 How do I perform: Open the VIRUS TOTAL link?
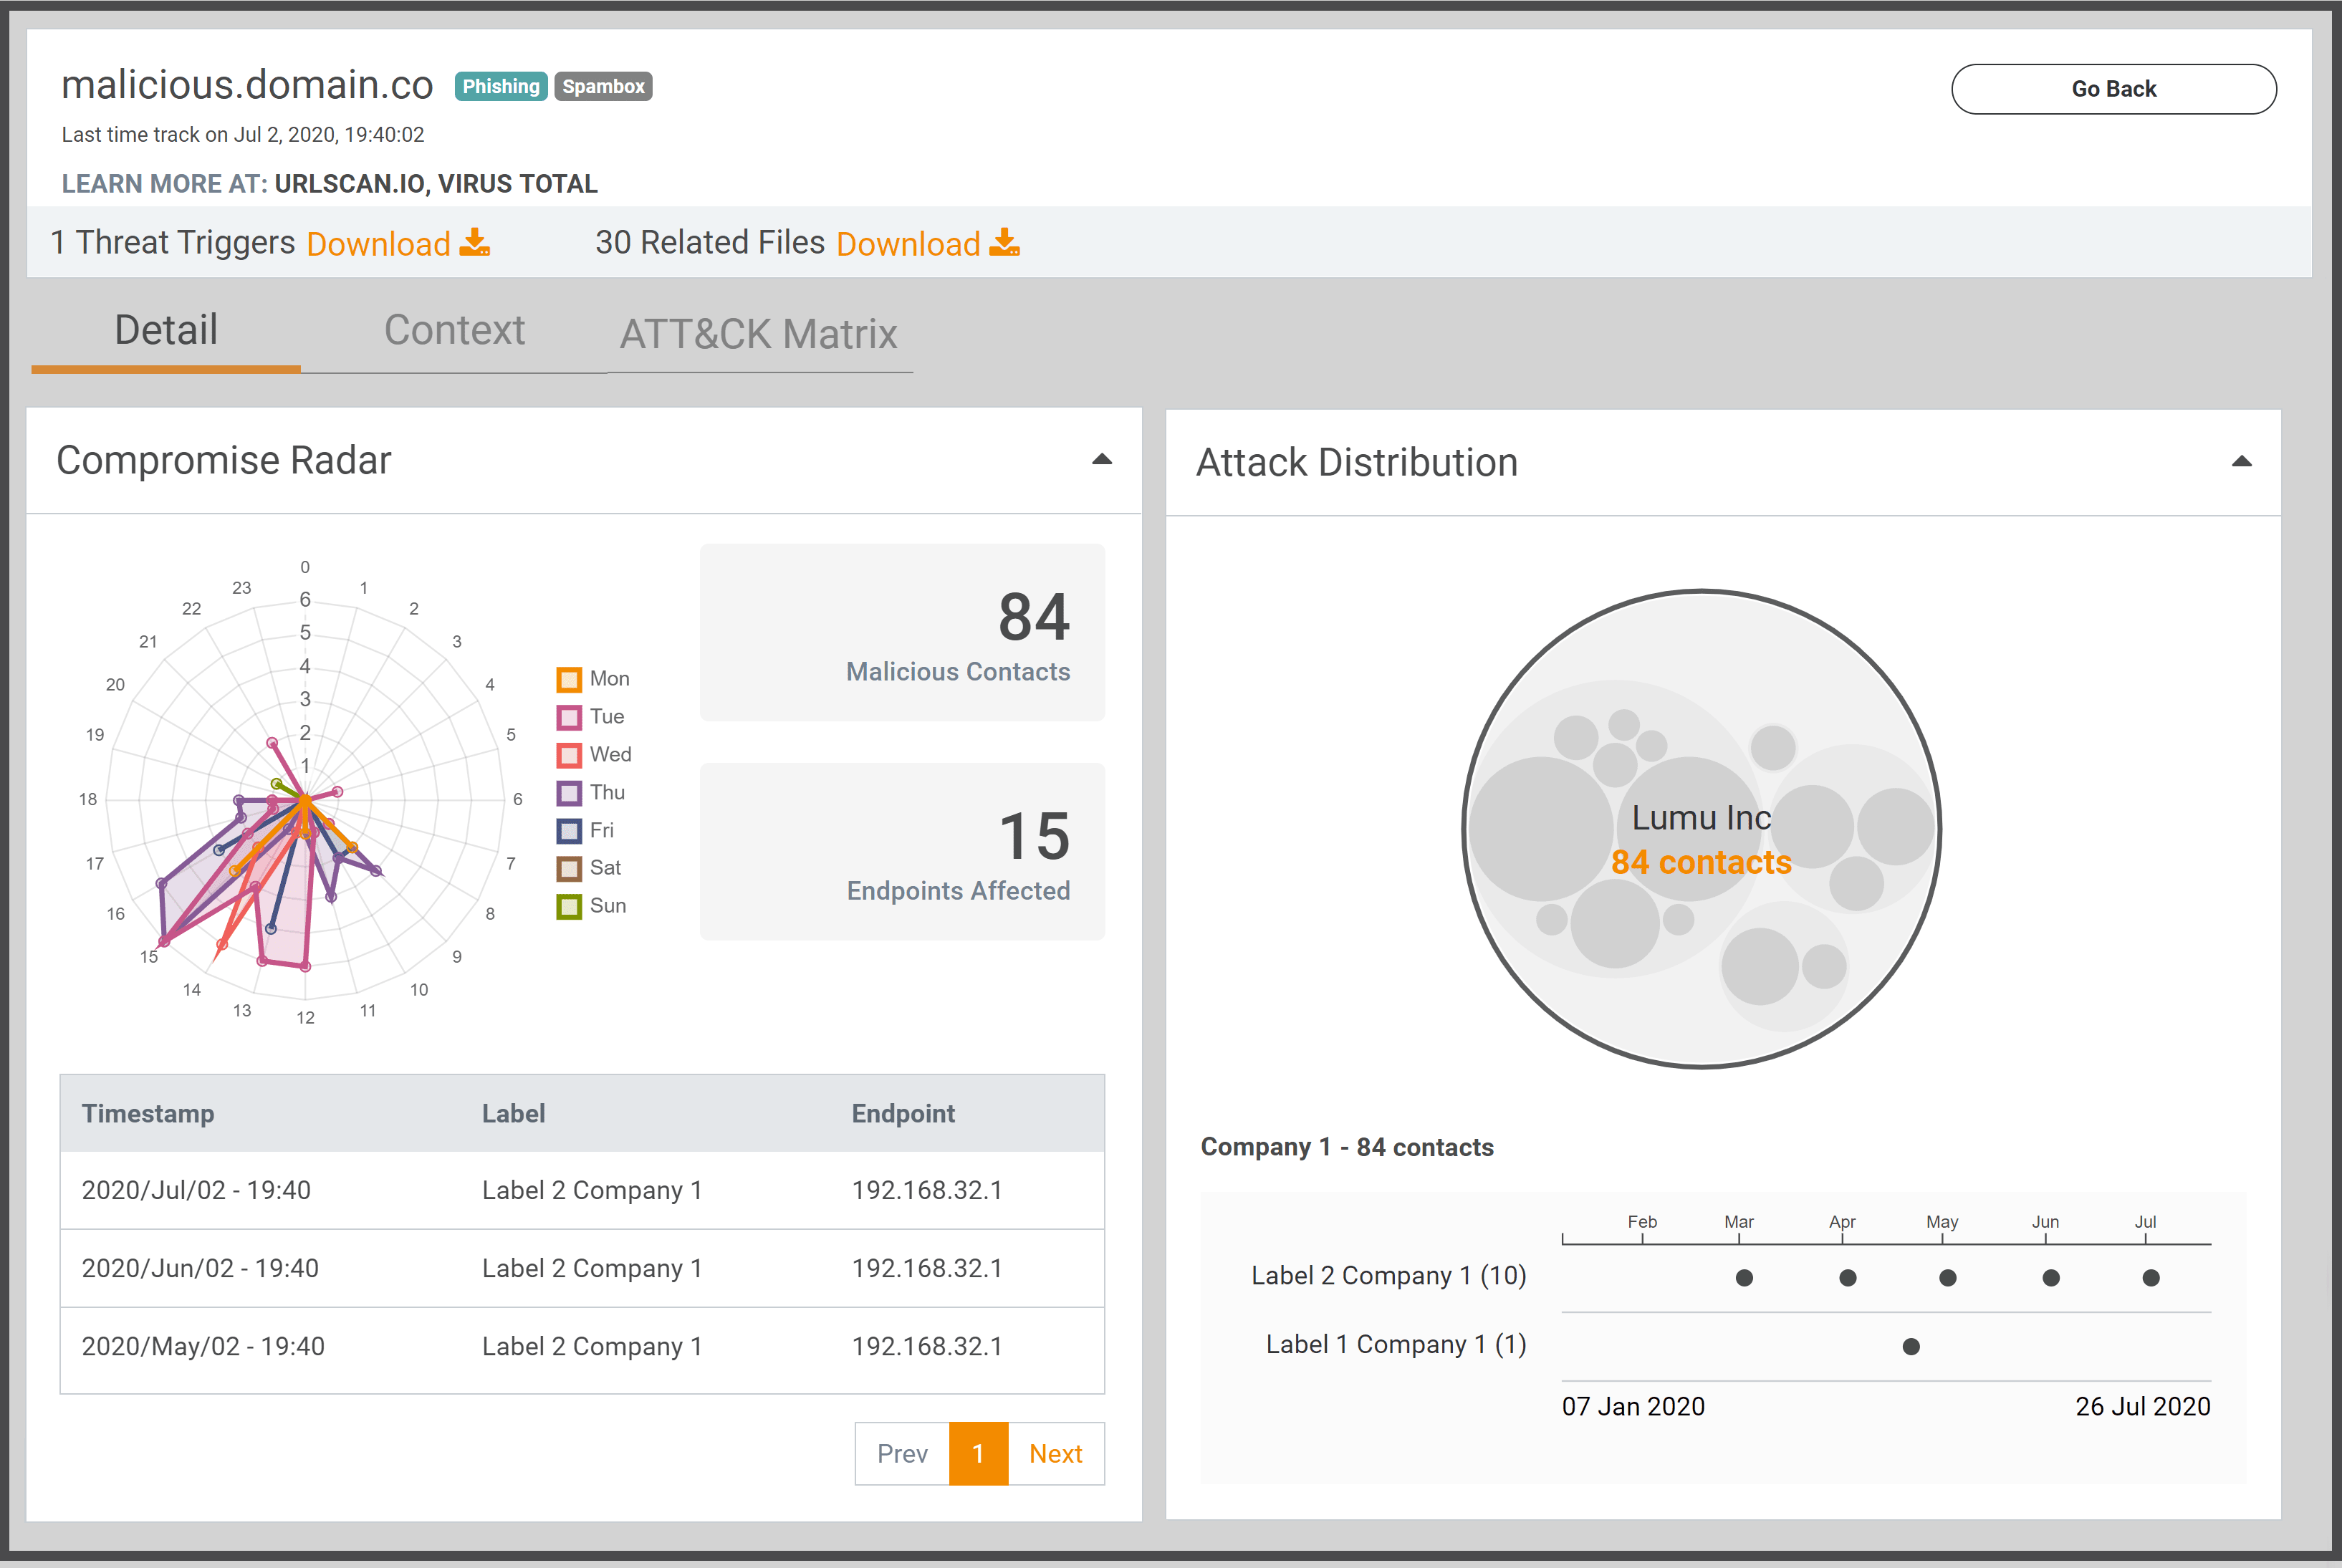coord(517,184)
